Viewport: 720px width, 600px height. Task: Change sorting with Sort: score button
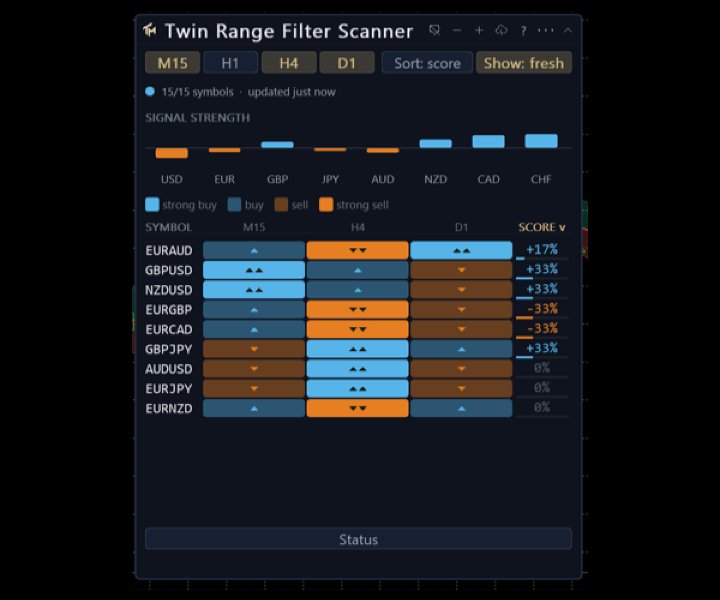(x=427, y=62)
